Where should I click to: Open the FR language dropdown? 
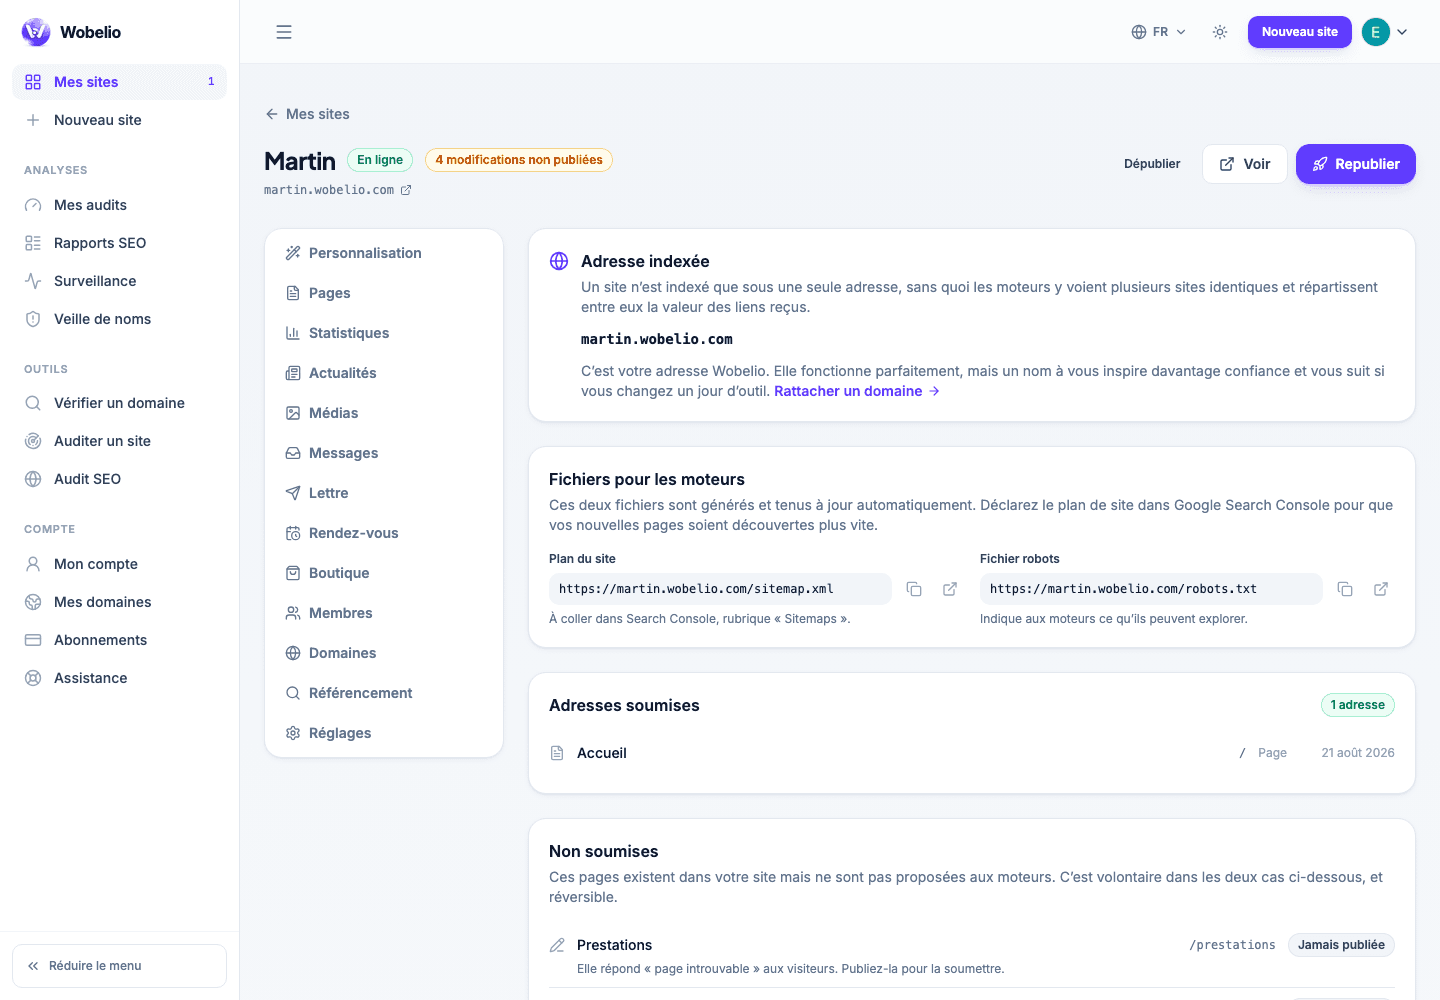point(1158,32)
